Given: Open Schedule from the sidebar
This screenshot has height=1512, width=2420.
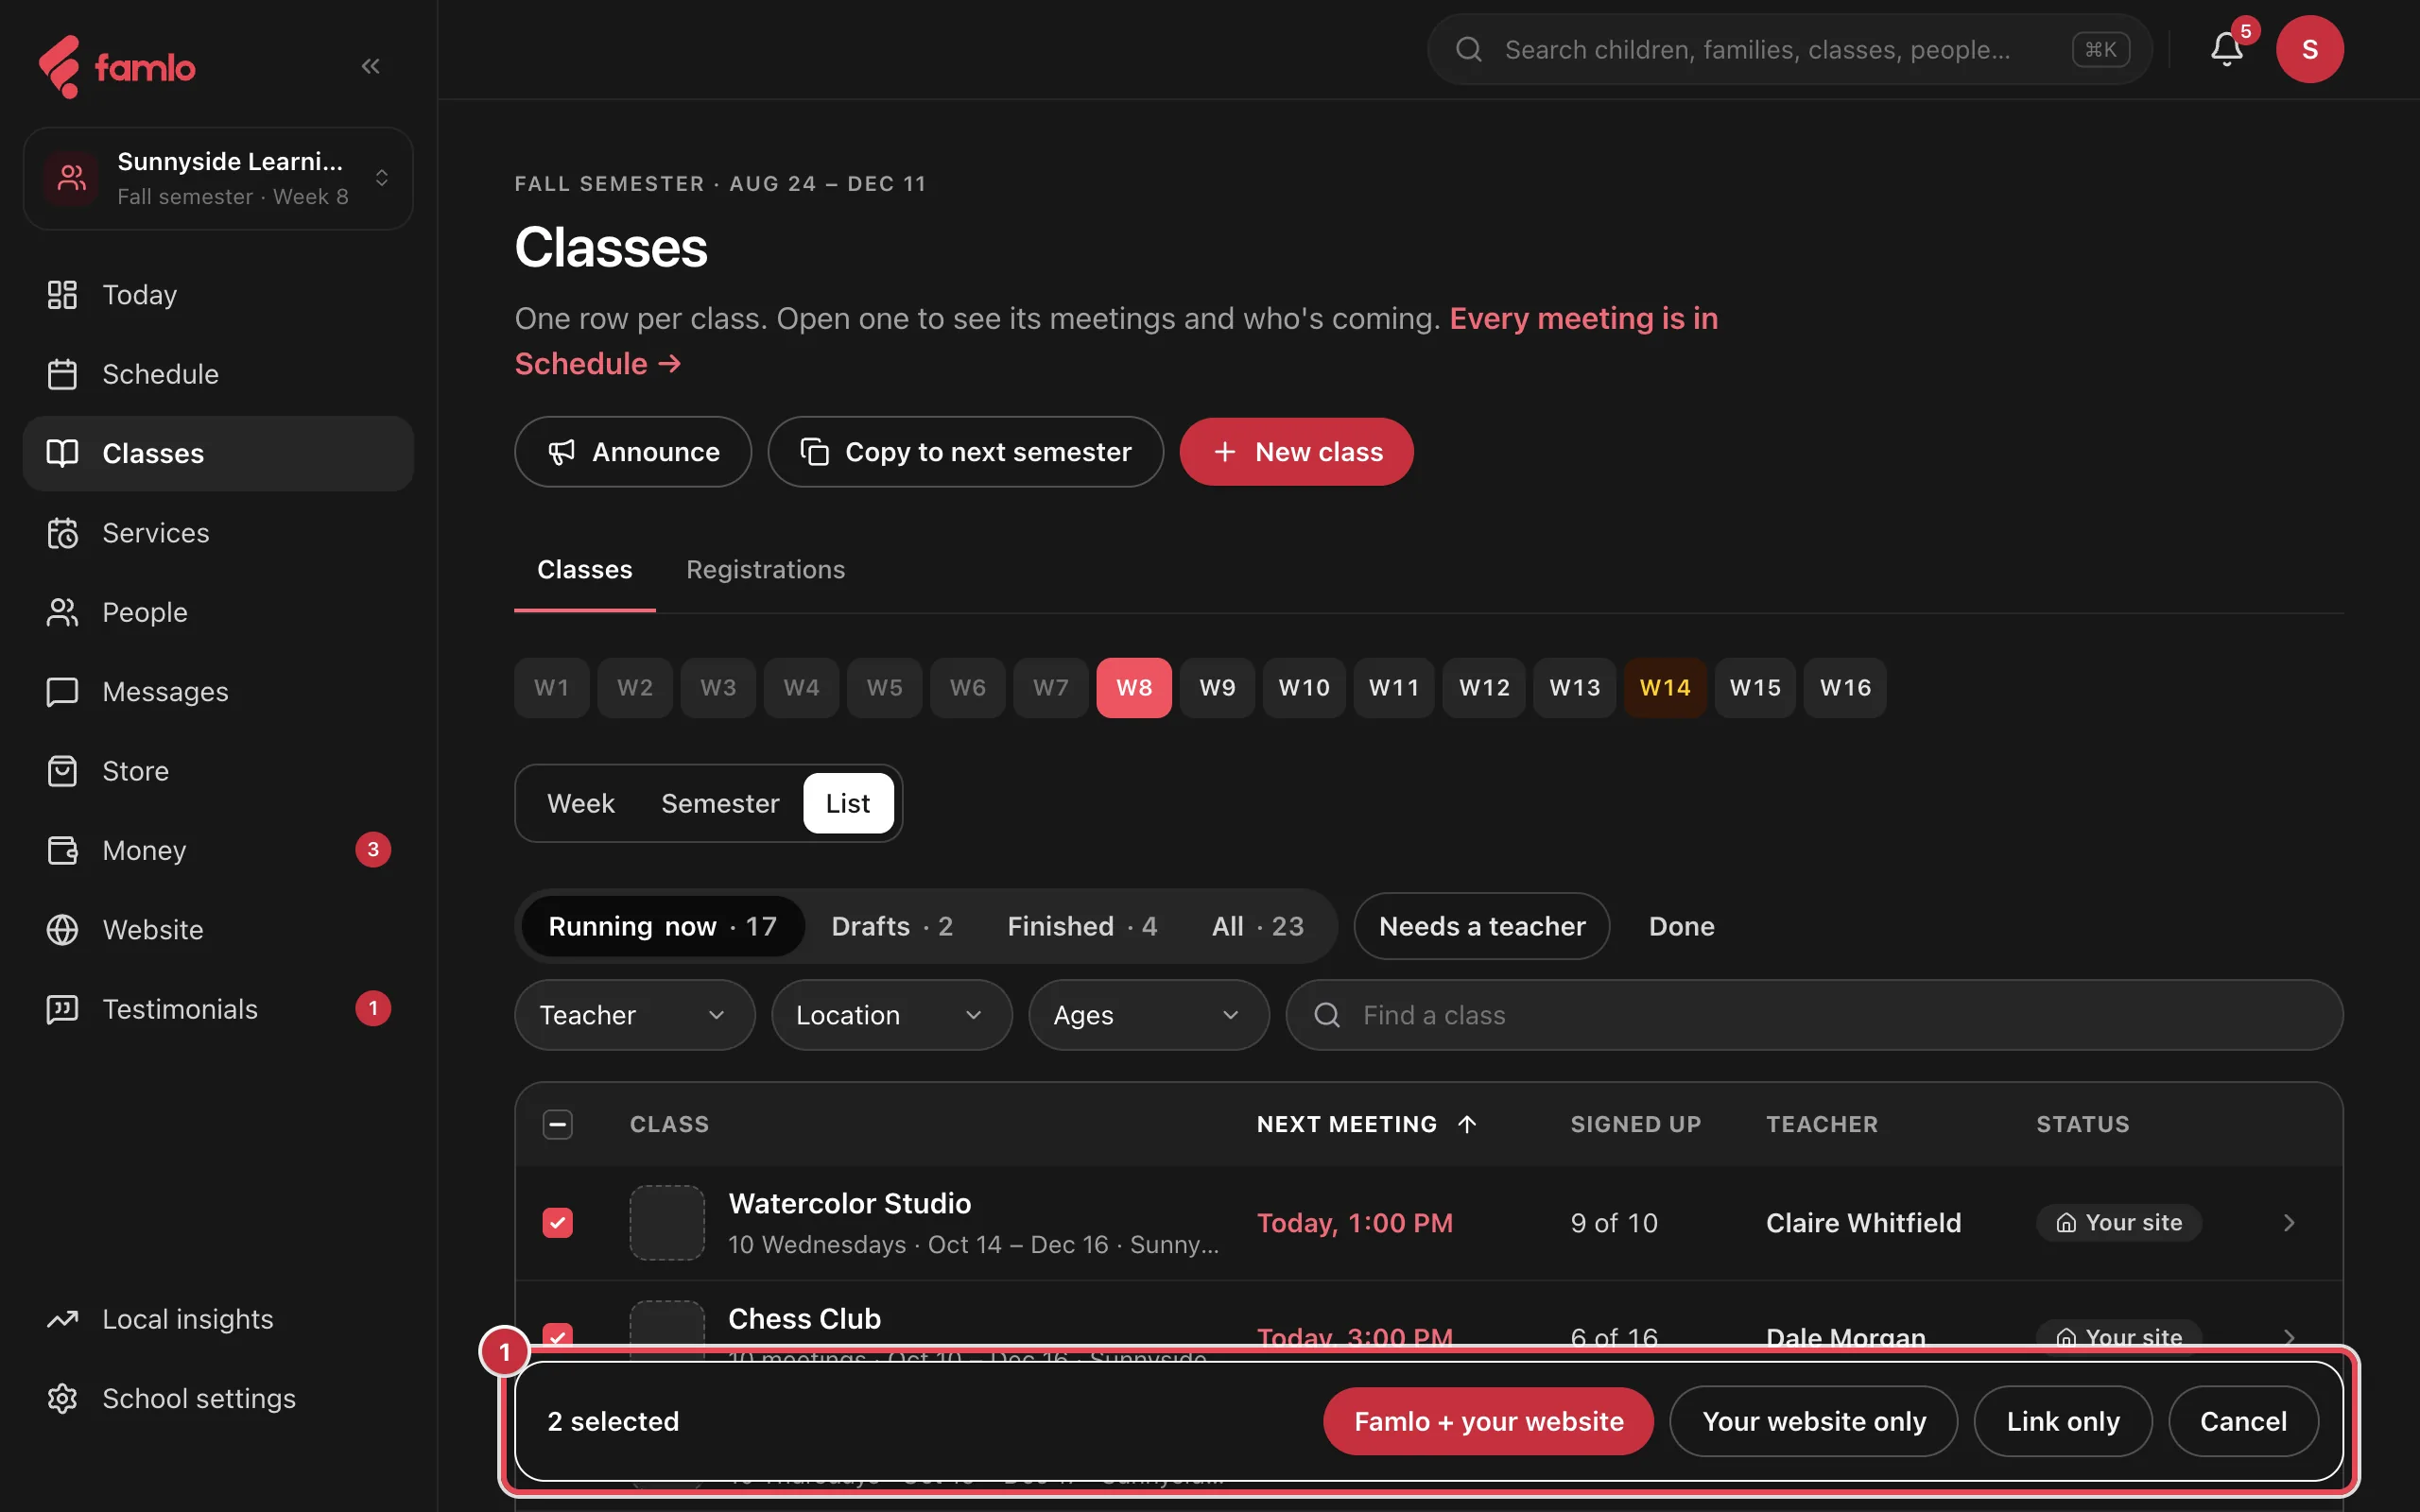Looking at the screenshot, I should pyautogui.click(x=218, y=374).
